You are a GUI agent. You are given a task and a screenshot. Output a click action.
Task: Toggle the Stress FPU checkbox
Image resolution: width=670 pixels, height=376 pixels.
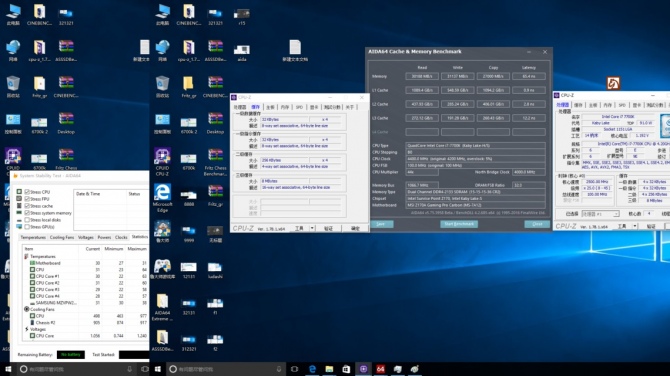pos(27,199)
